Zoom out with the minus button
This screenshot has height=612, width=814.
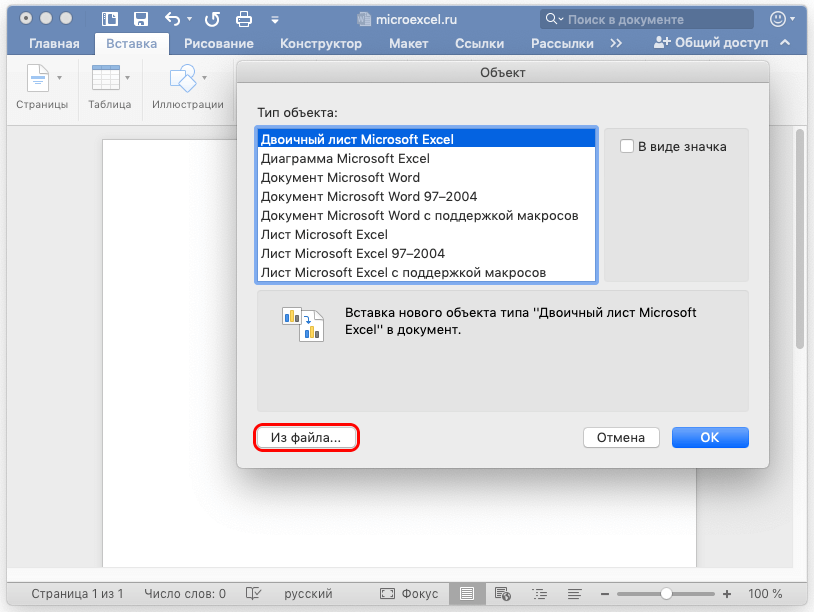(x=604, y=593)
